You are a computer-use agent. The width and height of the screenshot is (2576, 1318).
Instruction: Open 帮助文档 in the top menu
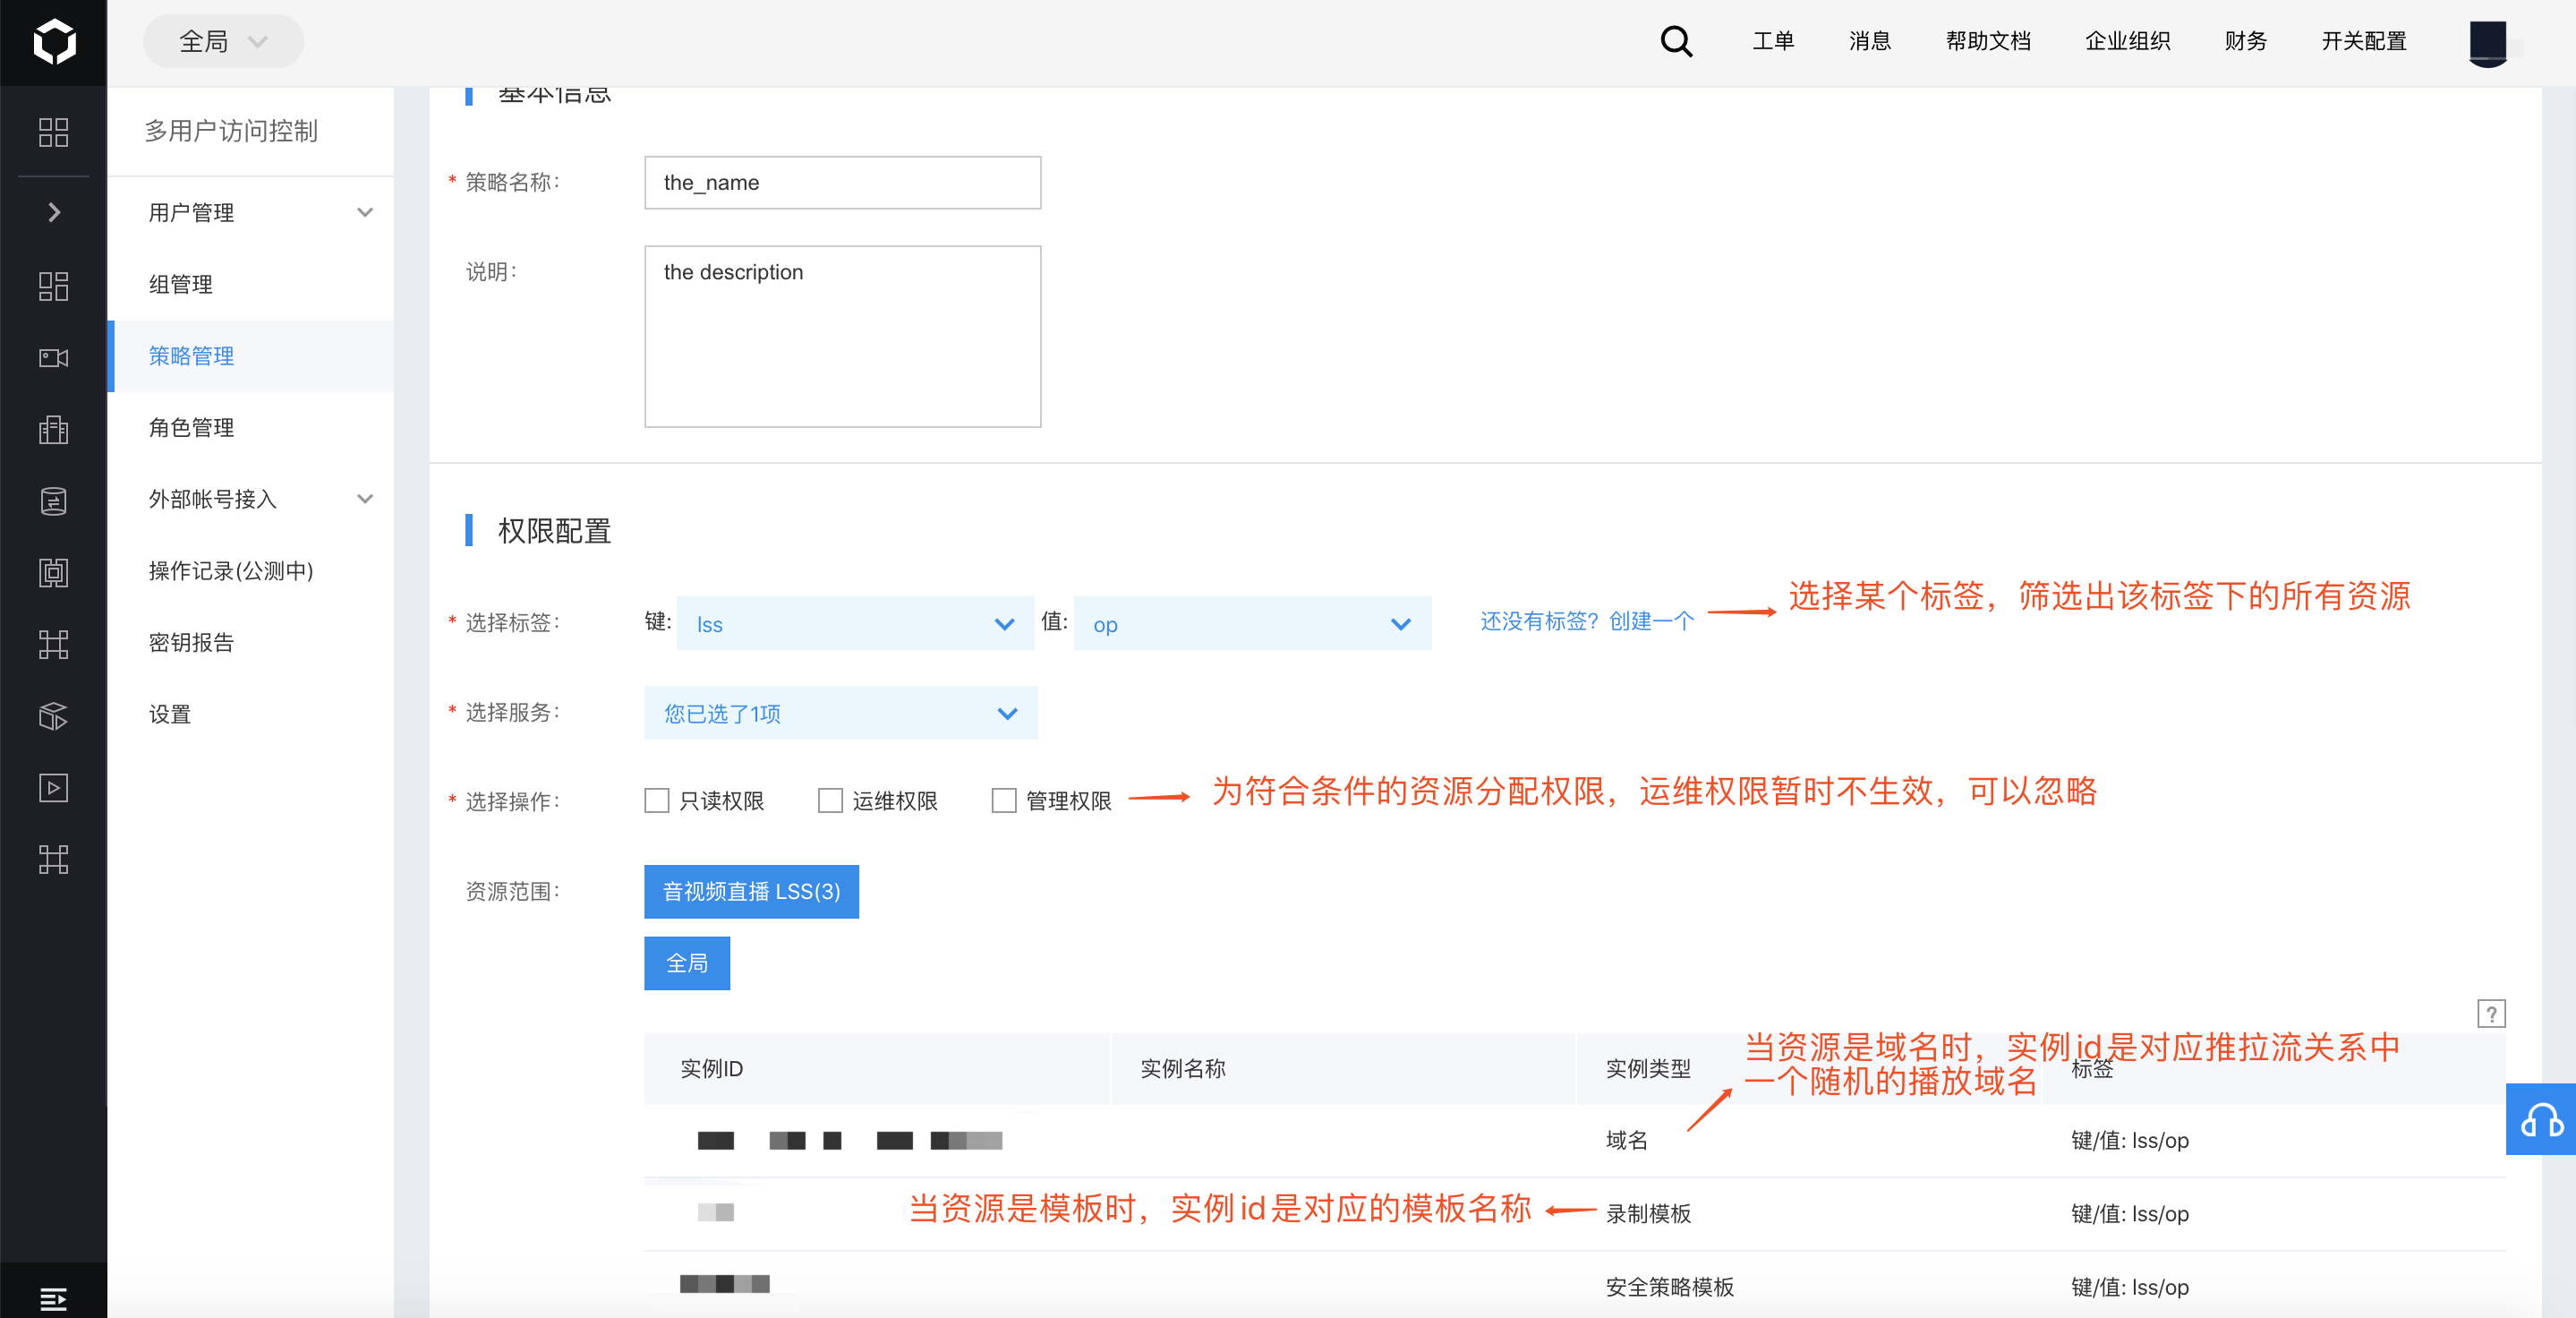(1988, 42)
